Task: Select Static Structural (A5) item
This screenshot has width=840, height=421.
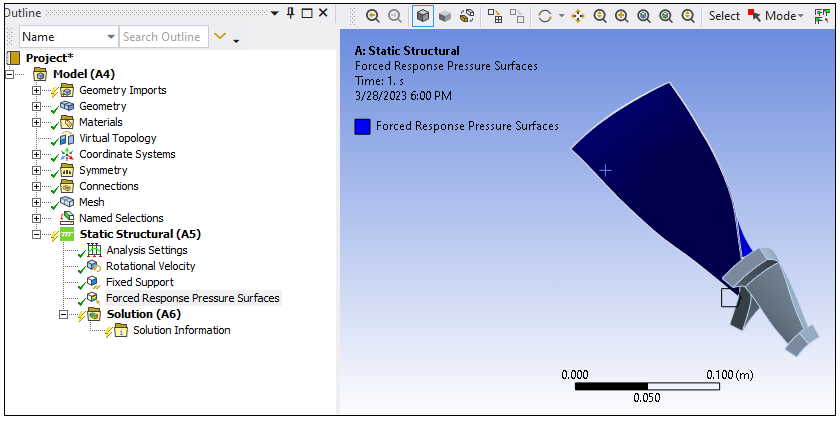Action: click(x=140, y=234)
